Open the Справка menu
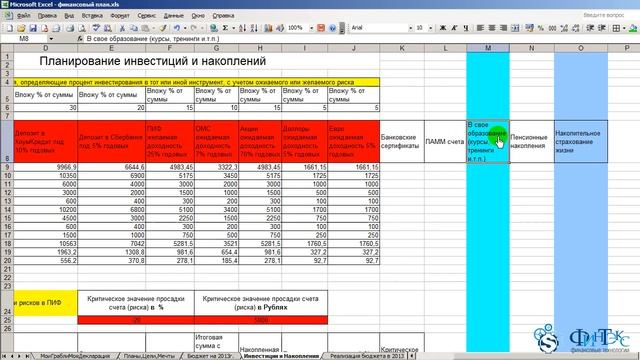The height and width of the screenshot is (360, 640). 223,16
